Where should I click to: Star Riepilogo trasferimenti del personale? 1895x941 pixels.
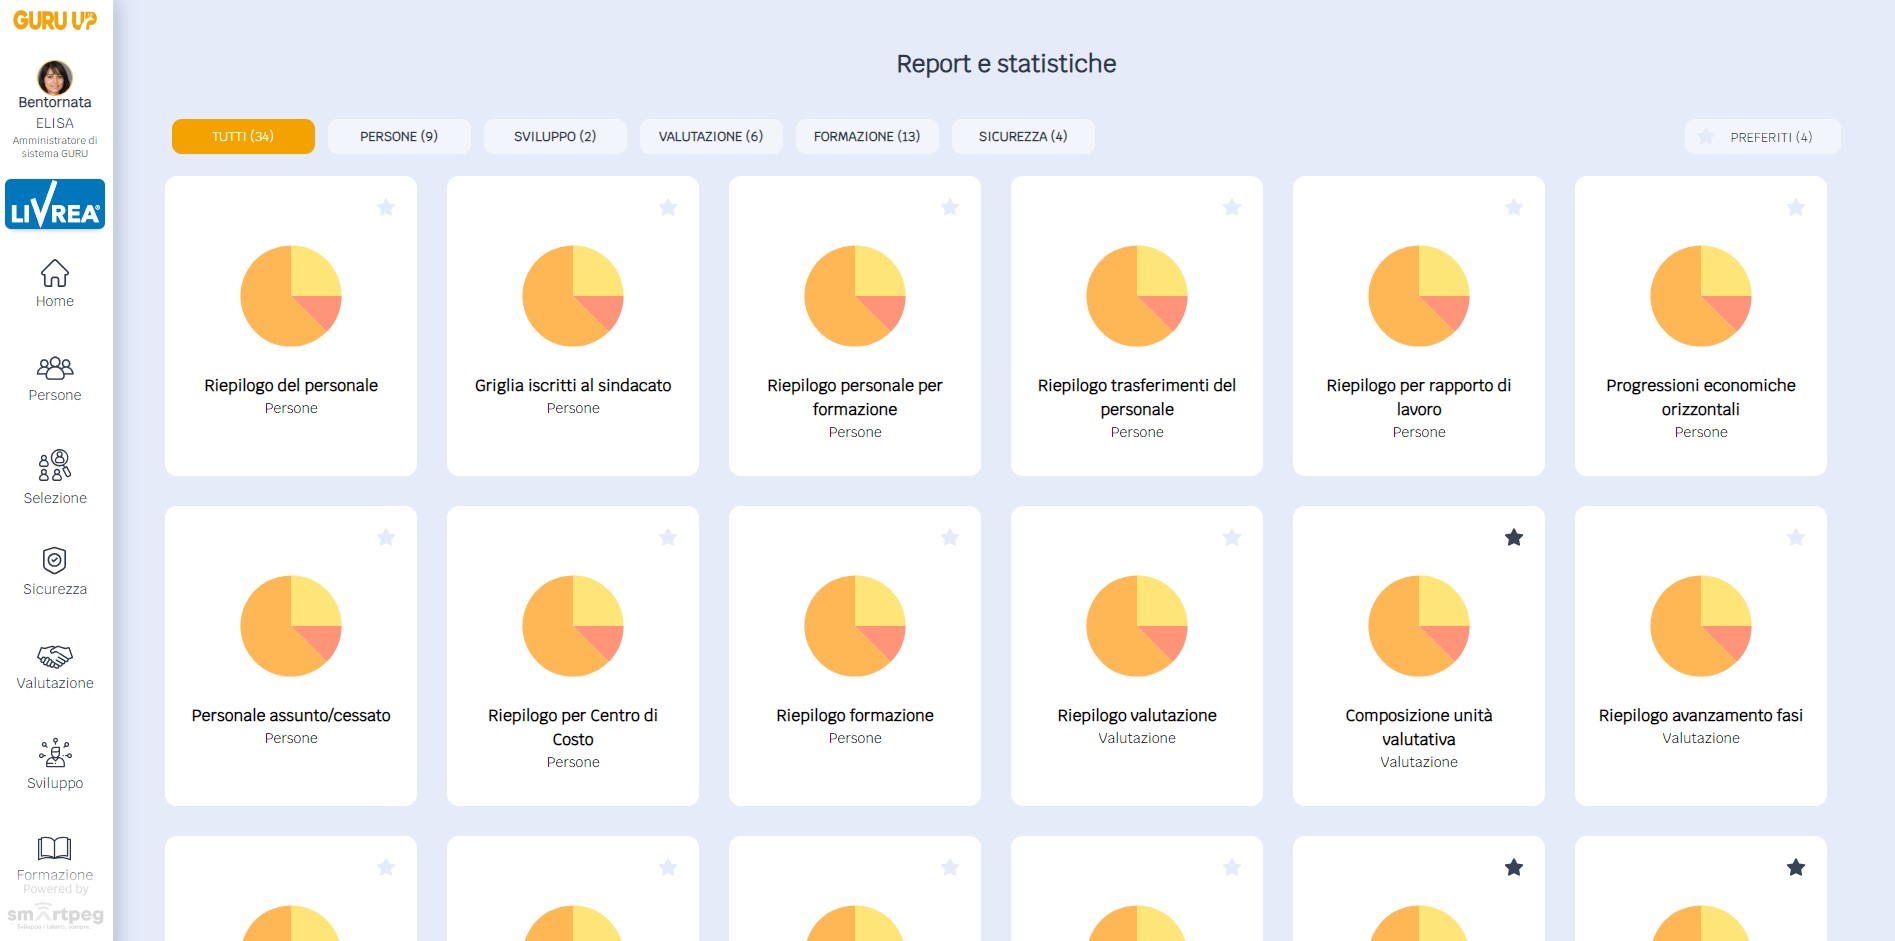(1232, 207)
